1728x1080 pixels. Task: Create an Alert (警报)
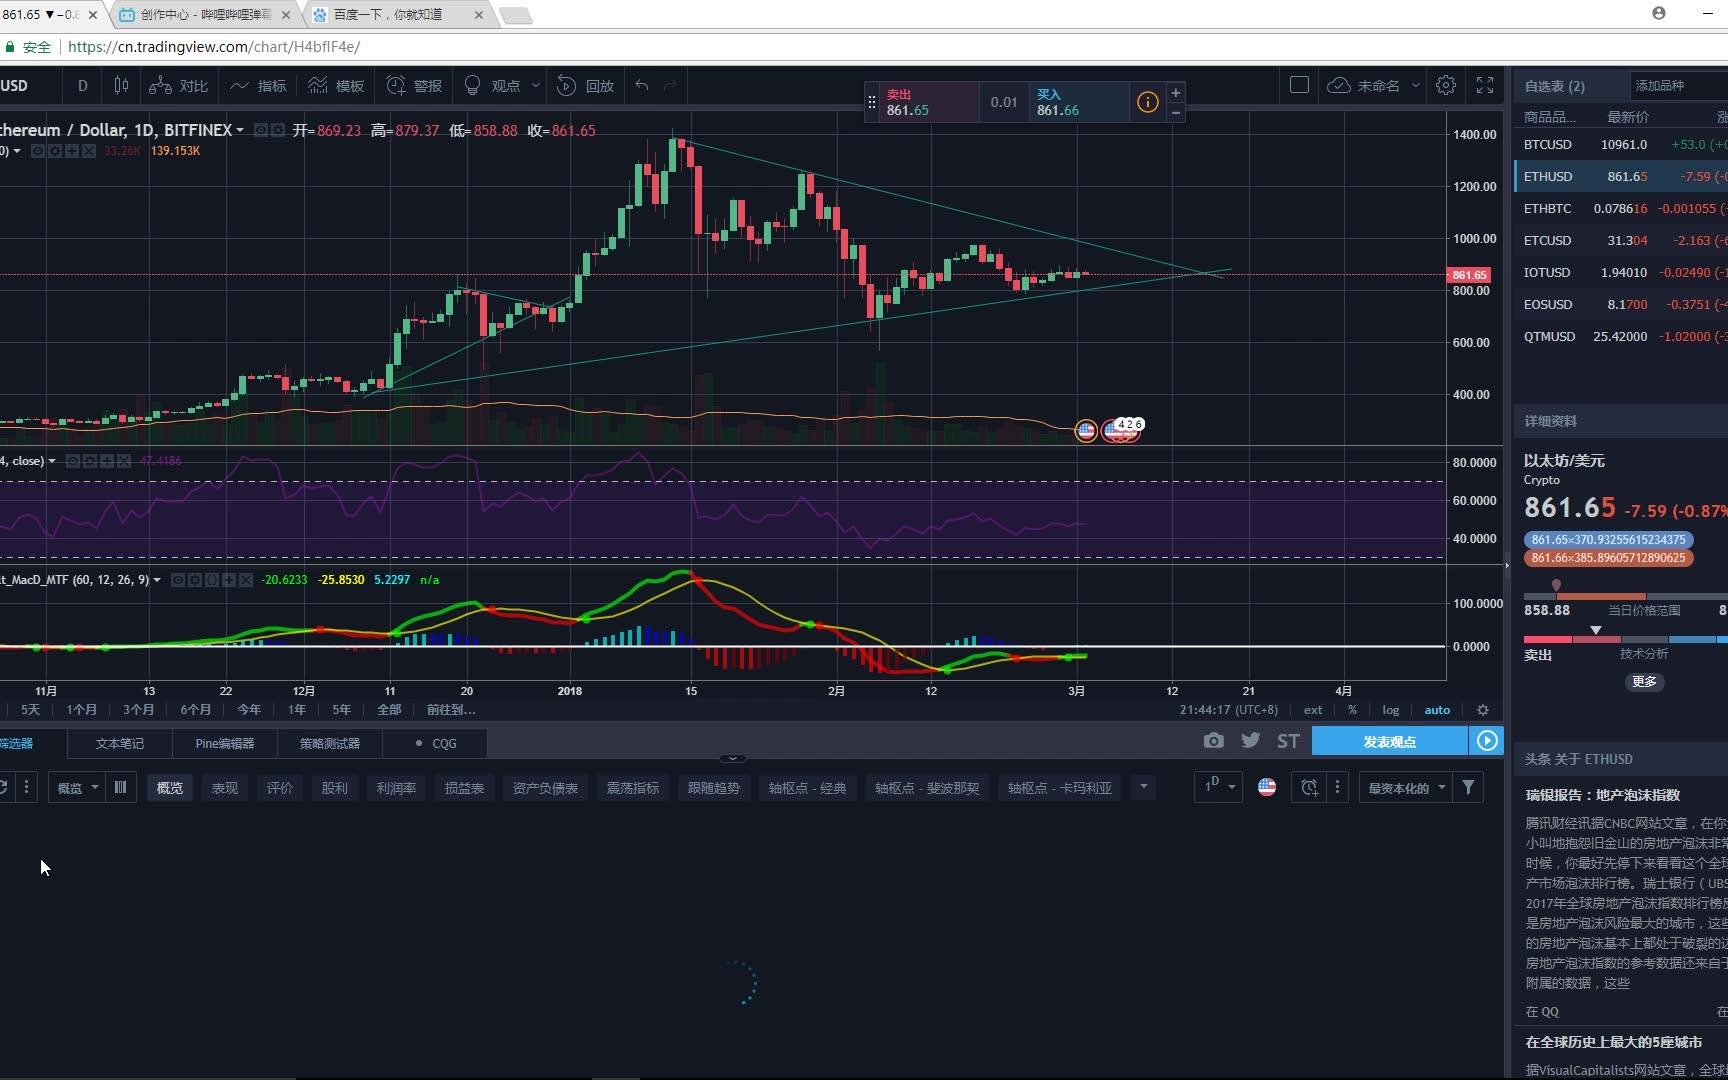pos(414,86)
